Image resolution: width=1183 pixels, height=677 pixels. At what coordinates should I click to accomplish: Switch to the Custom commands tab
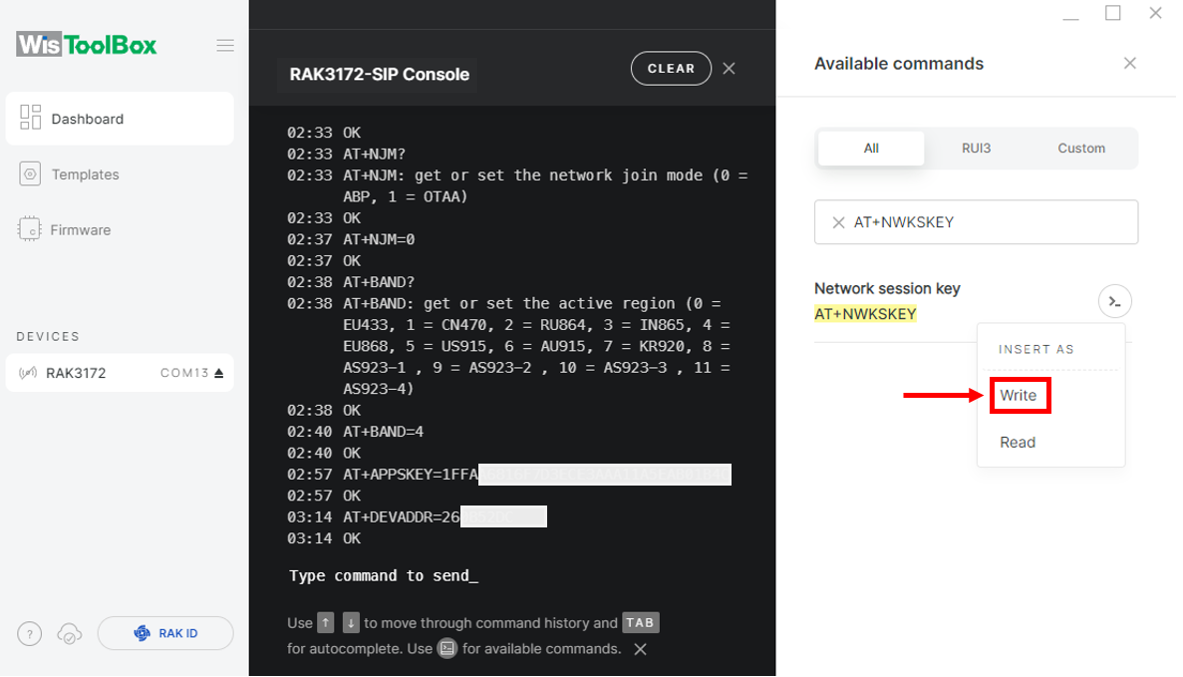click(x=1081, y=148)
